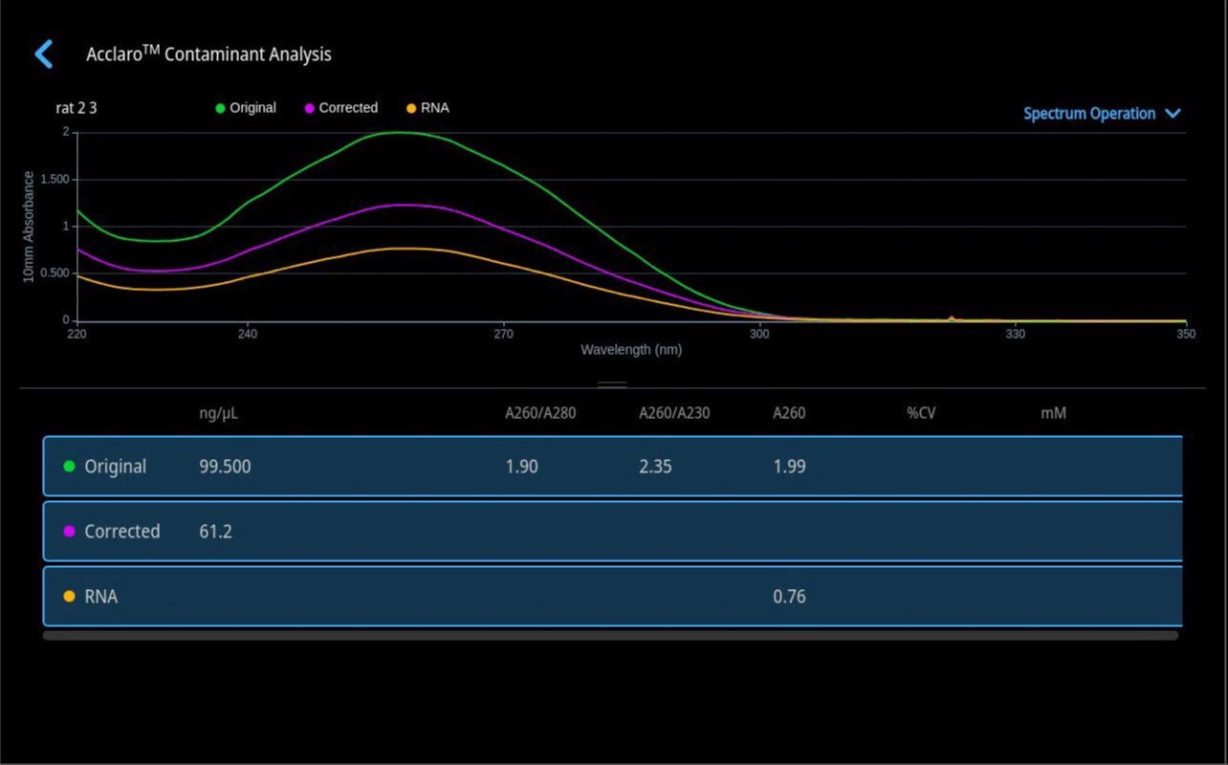Click the green dot in Original row

(69, 466)
